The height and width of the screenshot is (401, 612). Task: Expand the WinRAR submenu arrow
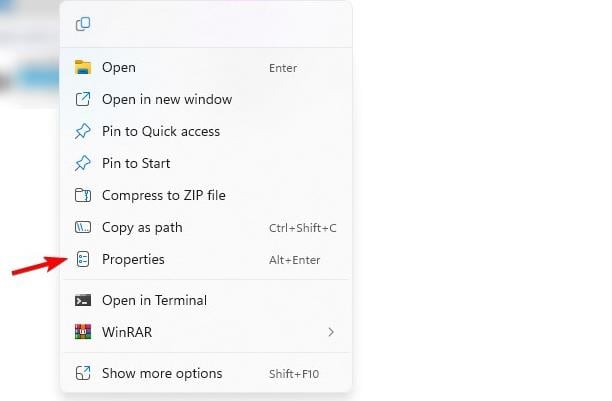(331, 332)
